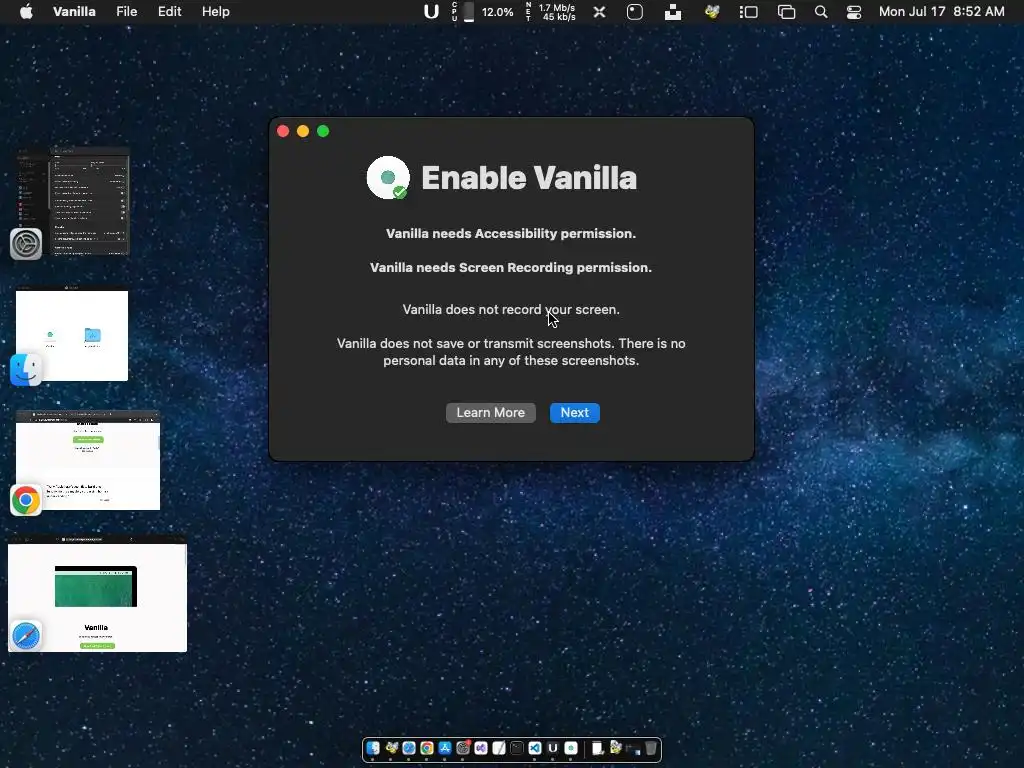1024x768 pixels.
Task: Open Spotlight search magnifier
Action: click(x=821, y=12)
